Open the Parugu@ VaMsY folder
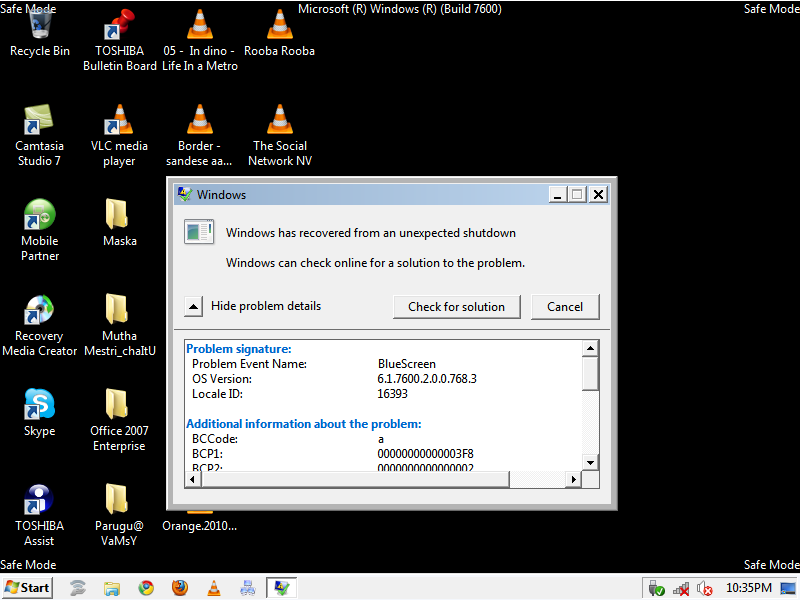The image size is (800, 600). coord(119,515)
